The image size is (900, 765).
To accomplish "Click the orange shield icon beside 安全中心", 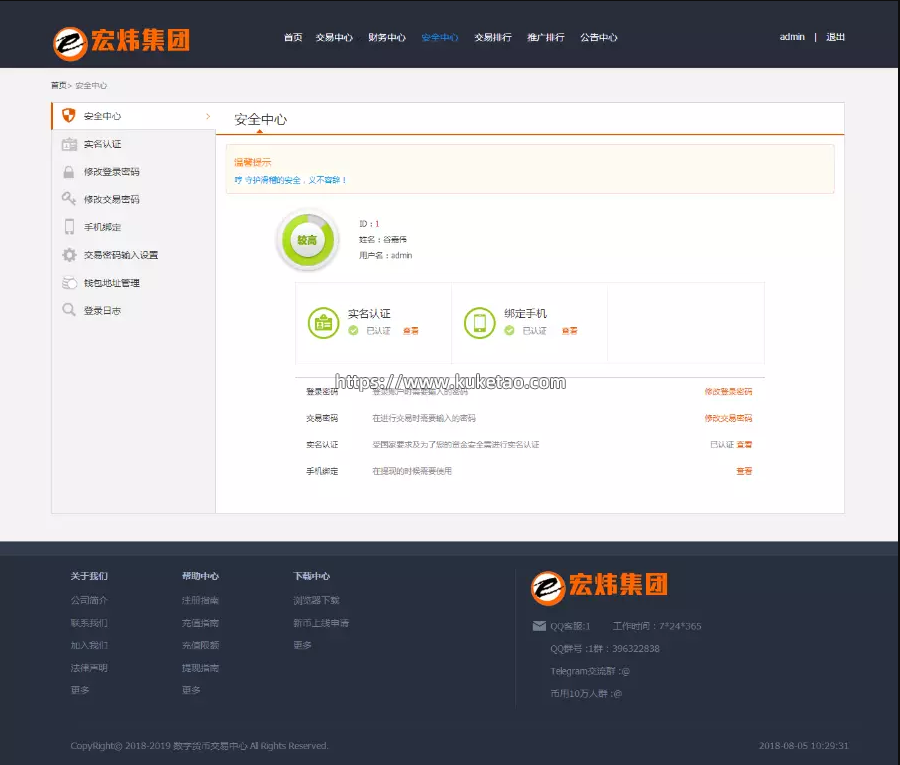I will (x=69, y=116).
